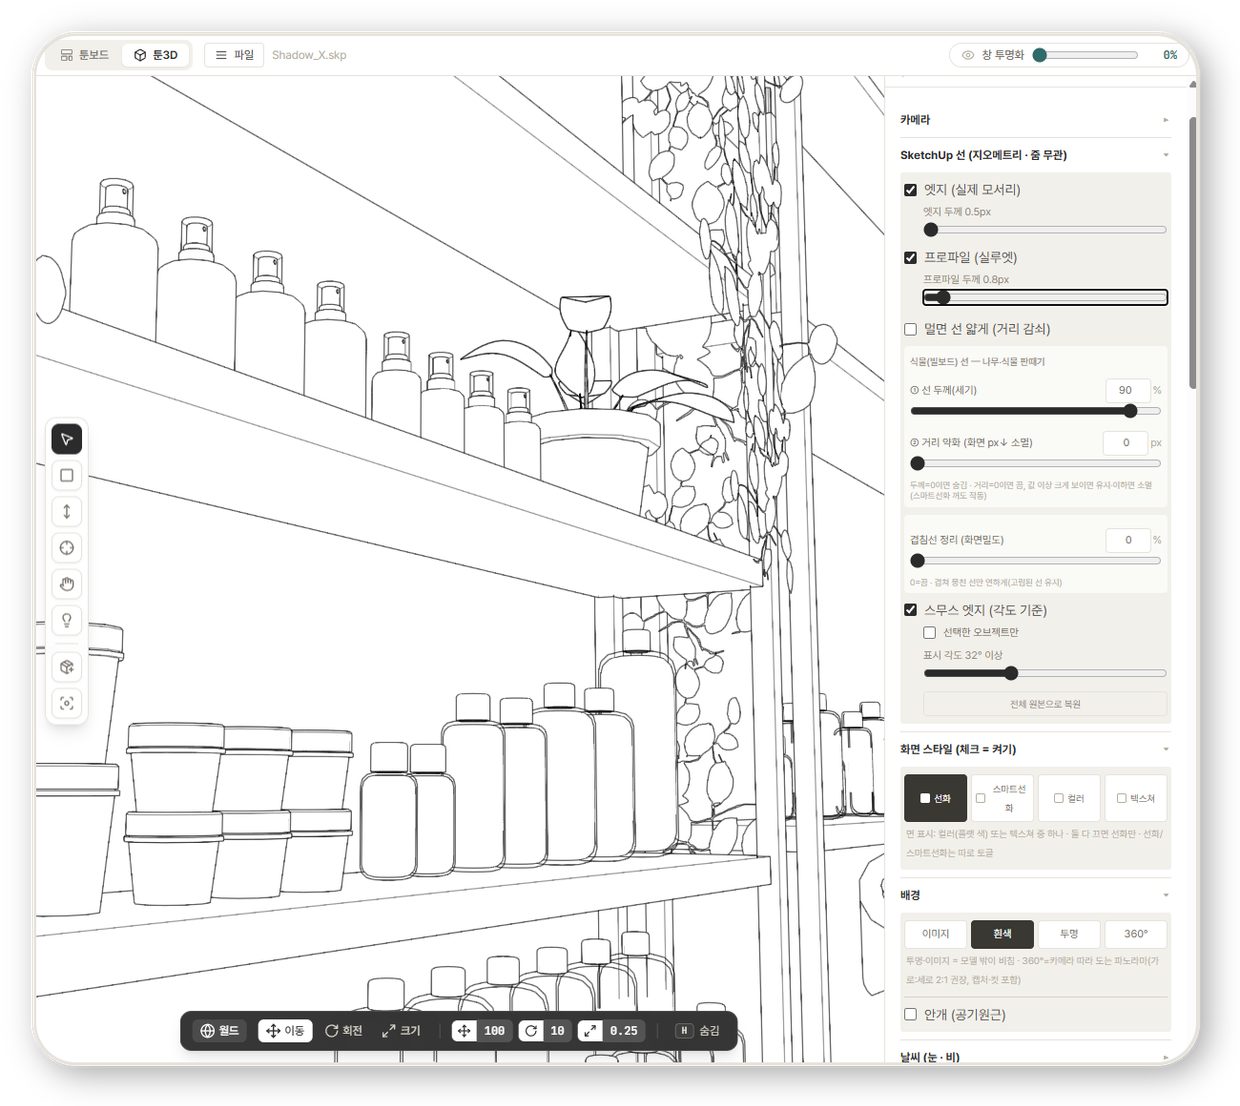The height and width of the screenshot is (1106, 1240).
Task: Collapse the 배경 section
Action: 1034,895
